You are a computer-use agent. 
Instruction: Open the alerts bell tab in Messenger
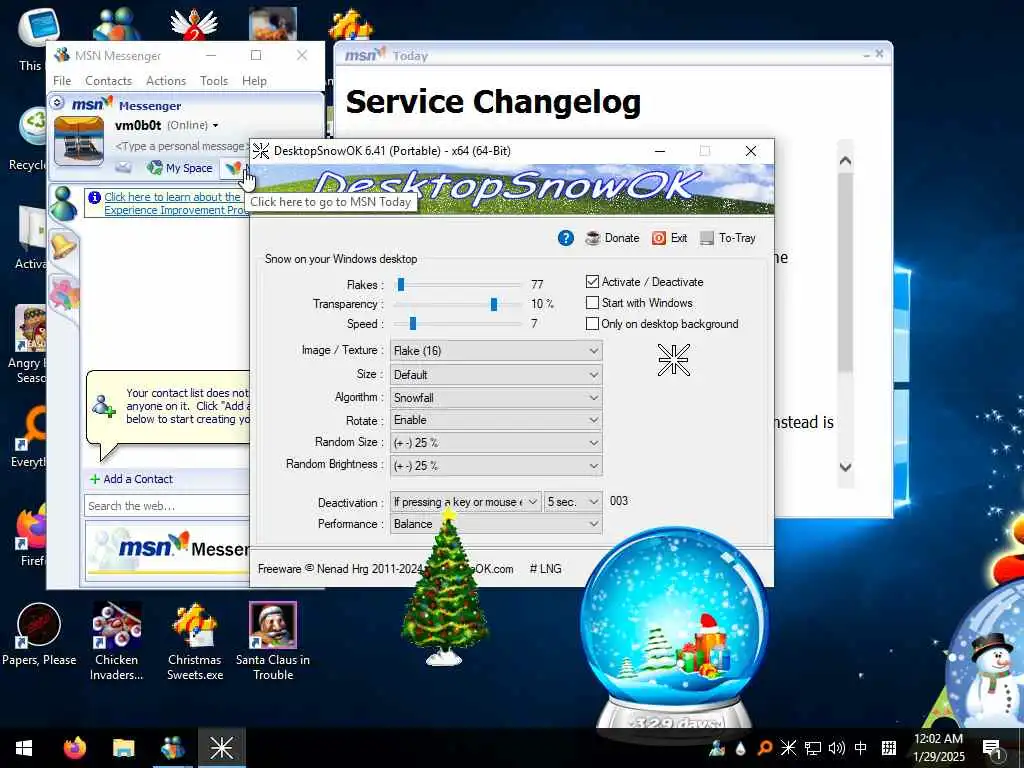tap(63, 245)
